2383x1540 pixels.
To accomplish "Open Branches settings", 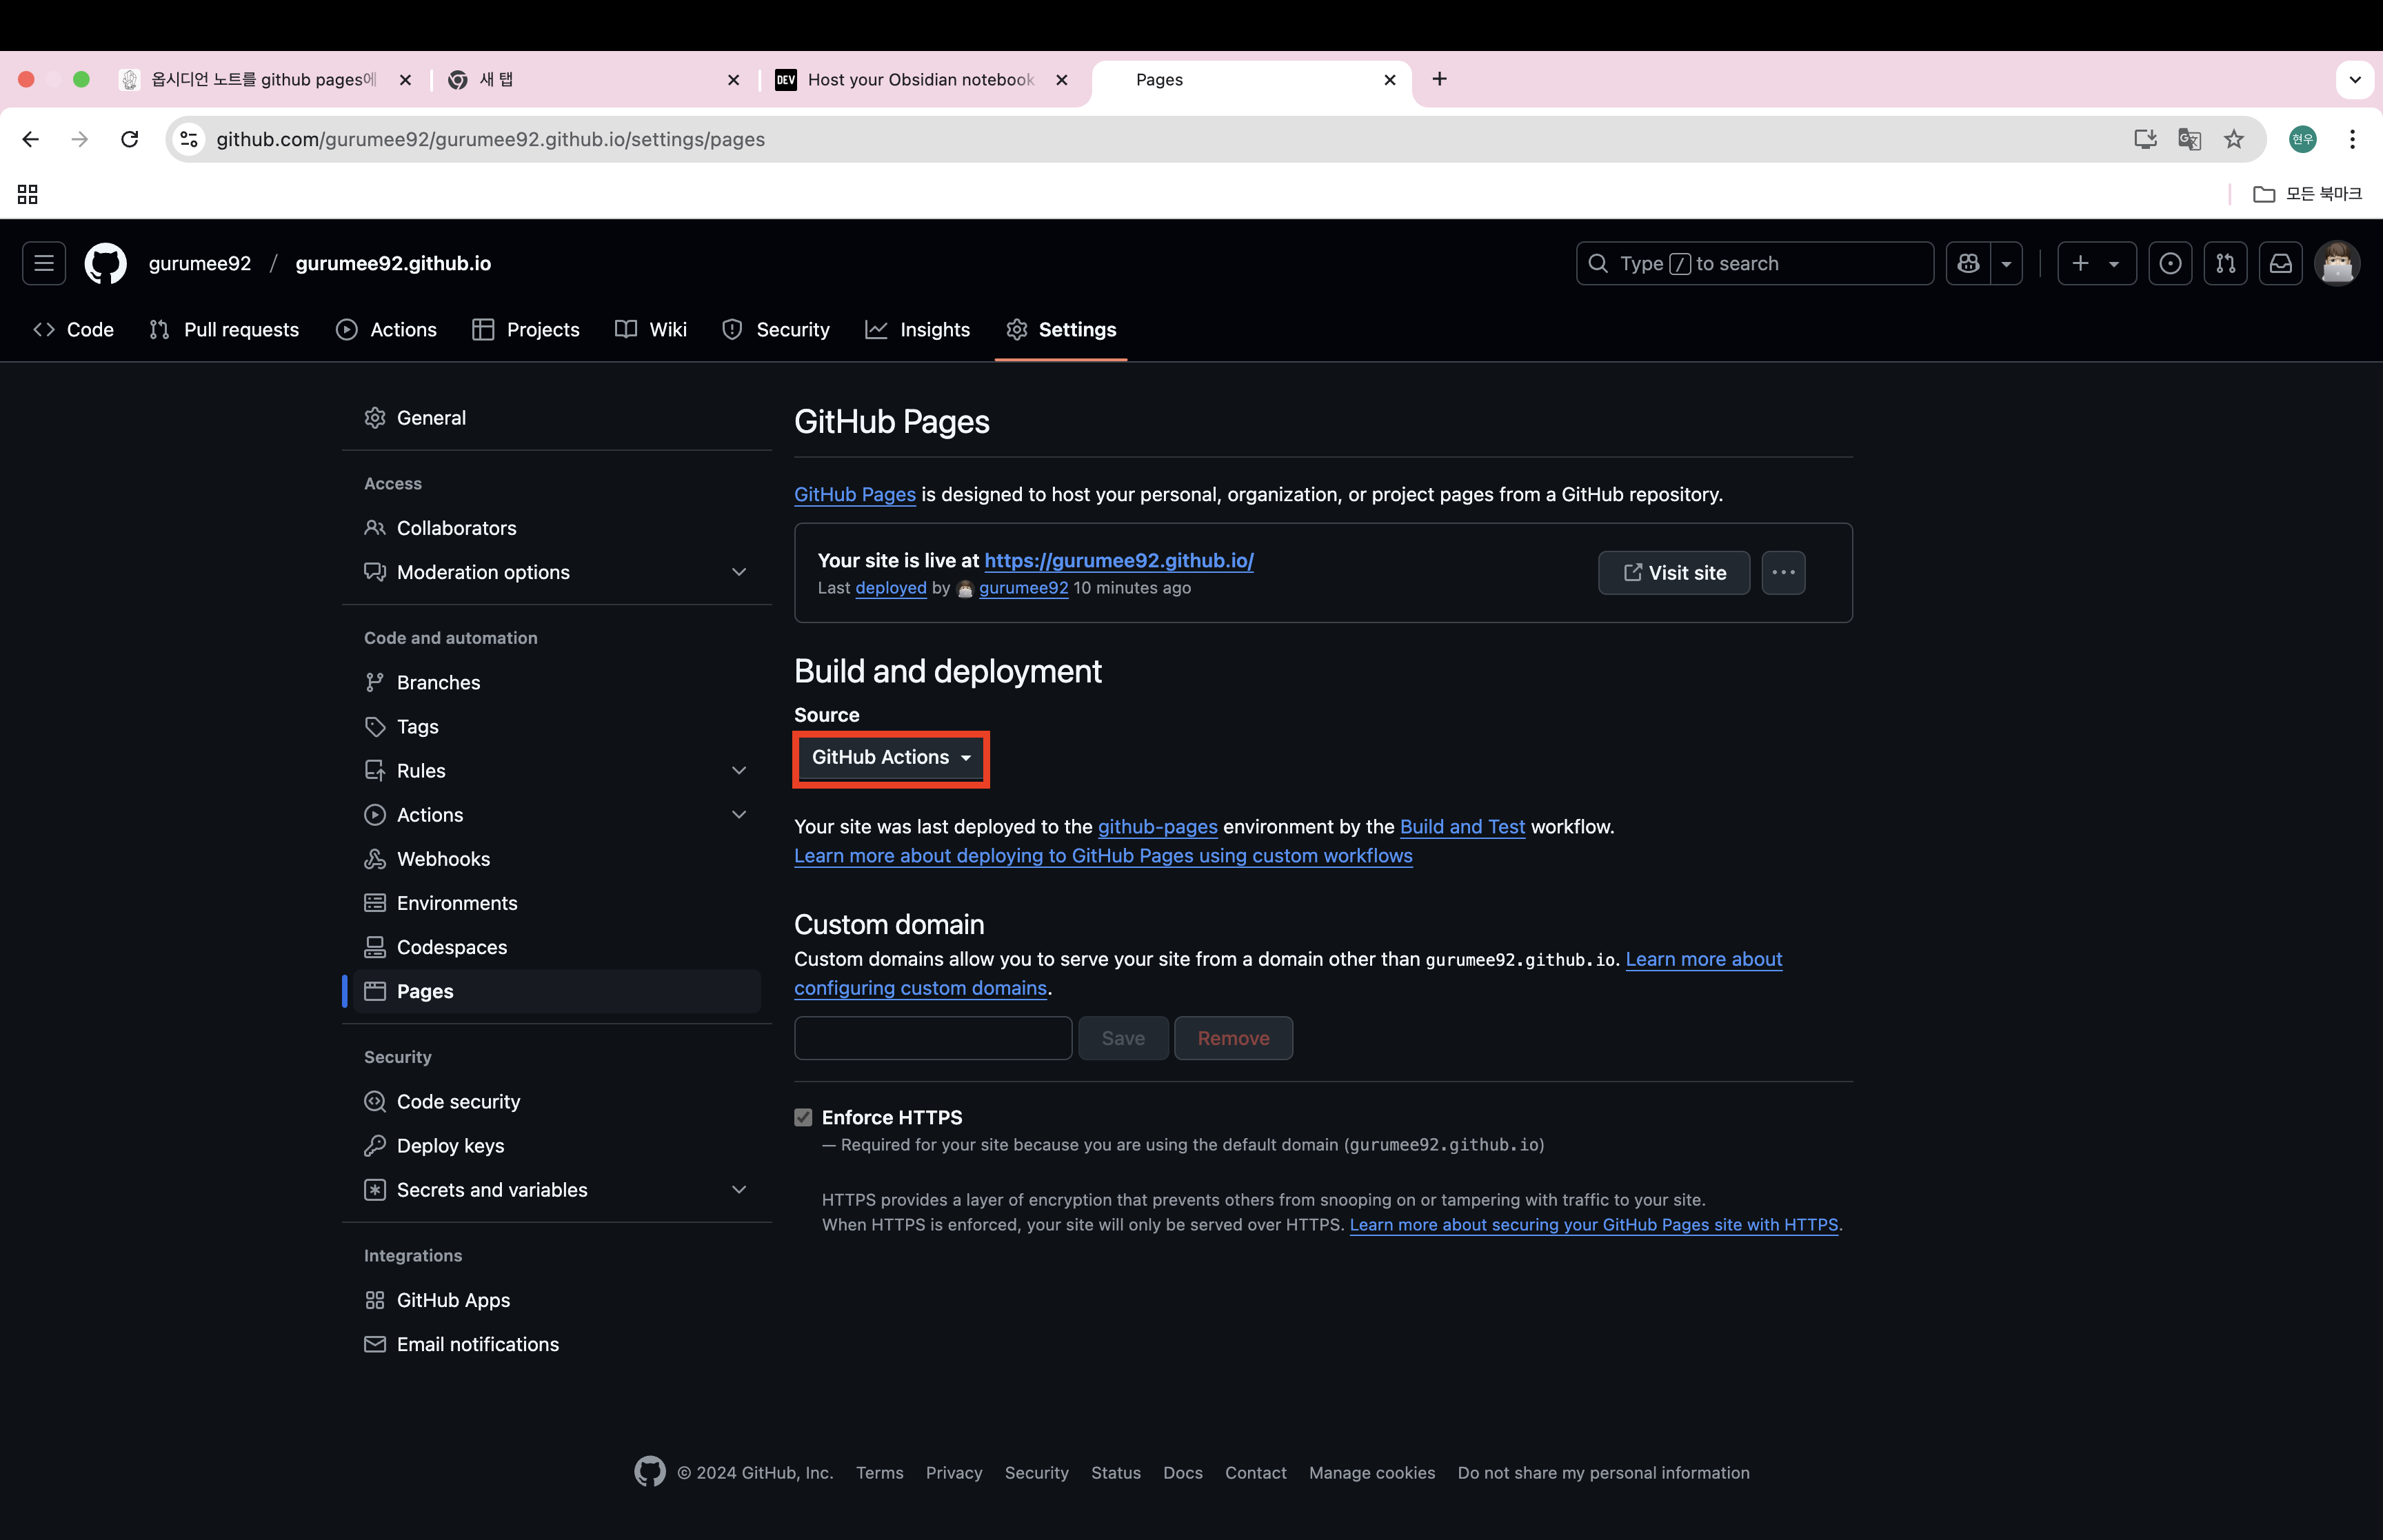I will pos(557,682).
